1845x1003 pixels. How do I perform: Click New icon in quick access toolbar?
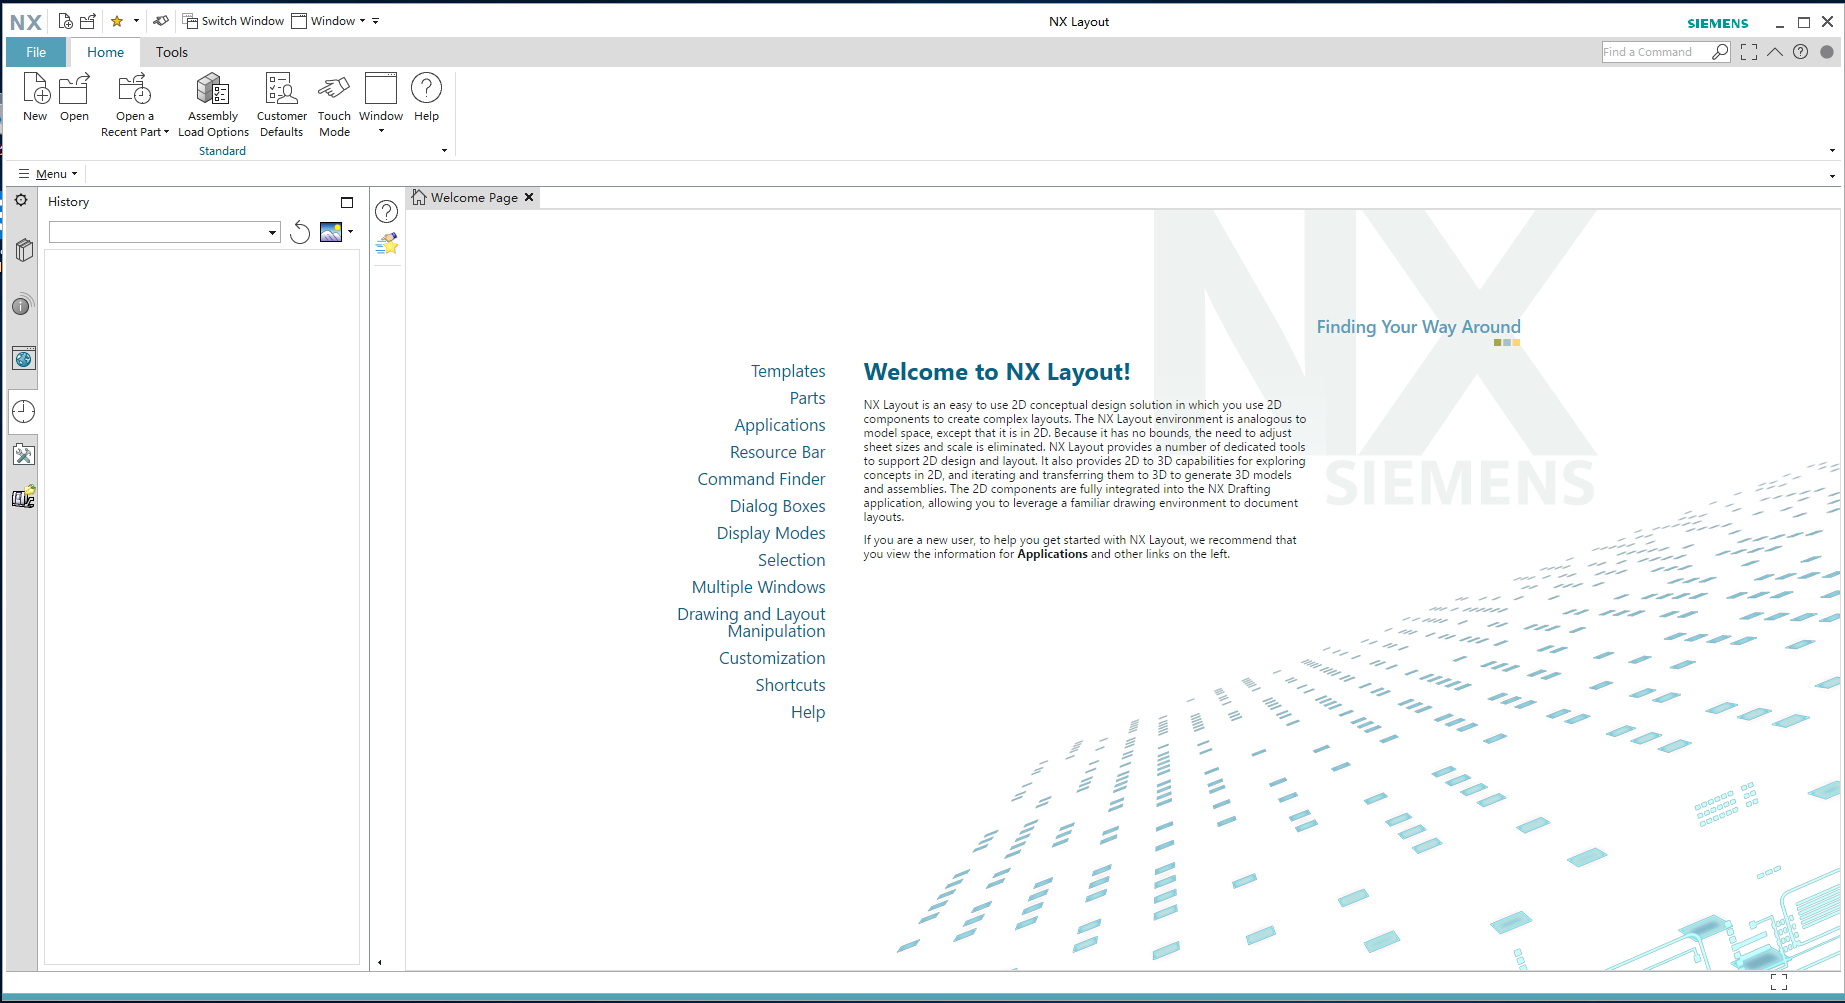point(65,21)
